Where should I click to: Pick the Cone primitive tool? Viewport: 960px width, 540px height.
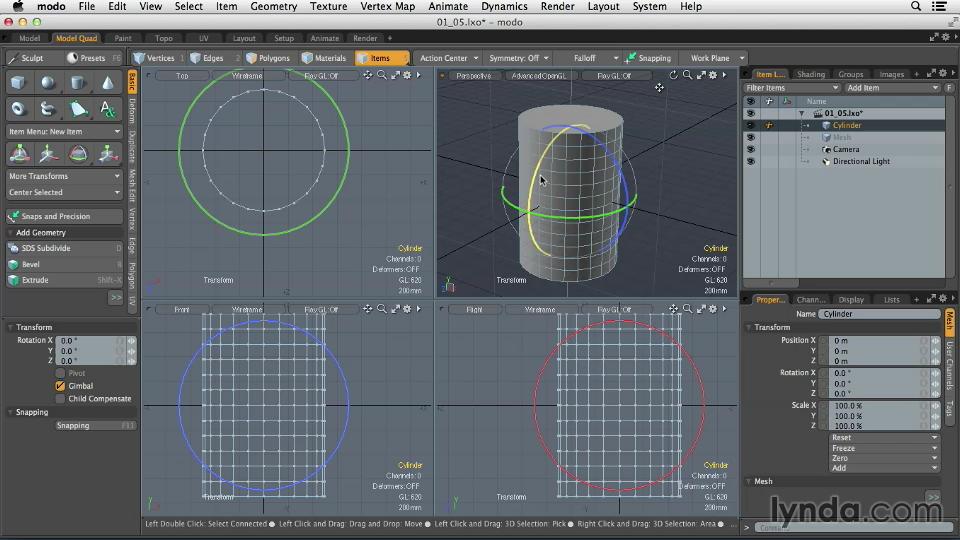pos(107,82)
